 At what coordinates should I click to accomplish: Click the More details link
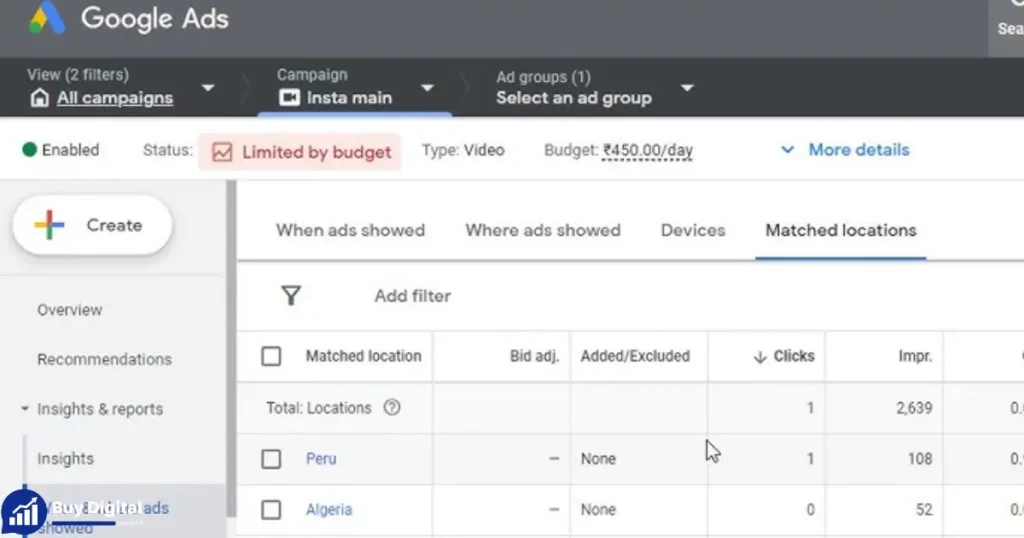(x=859, y=150)
